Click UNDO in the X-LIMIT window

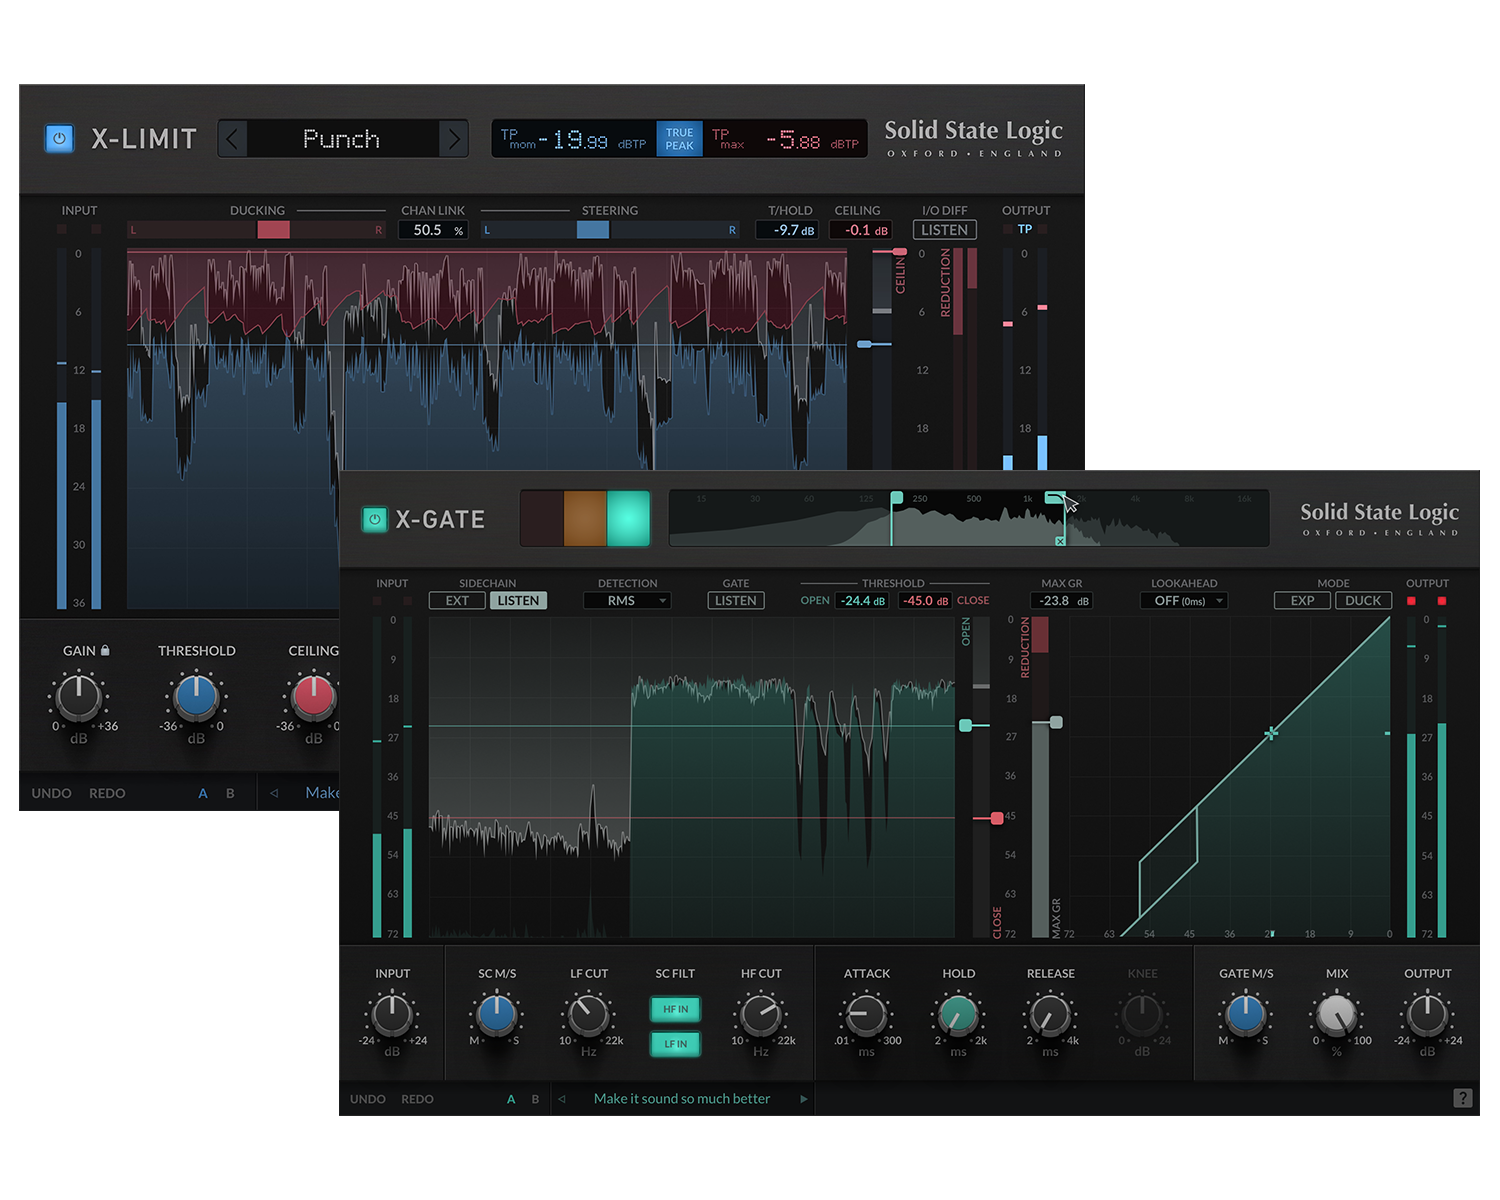(51, 793)
